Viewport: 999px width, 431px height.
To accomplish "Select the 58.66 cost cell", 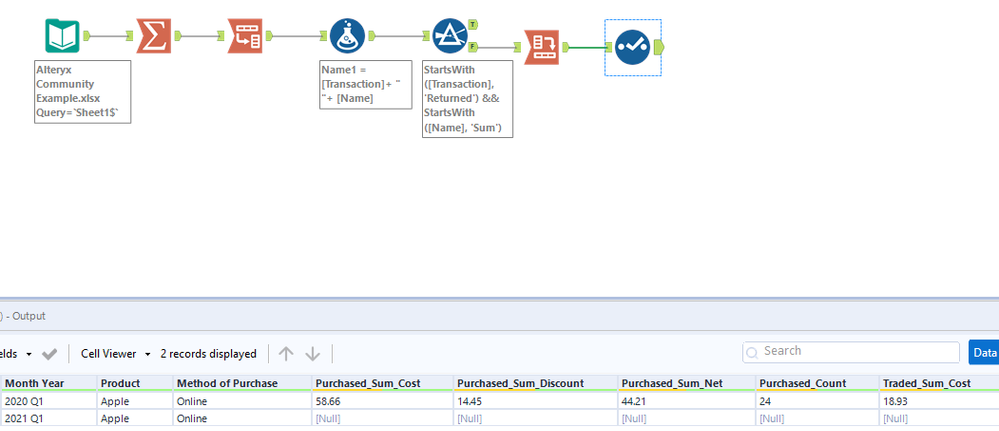I will [x=382, y=402].
